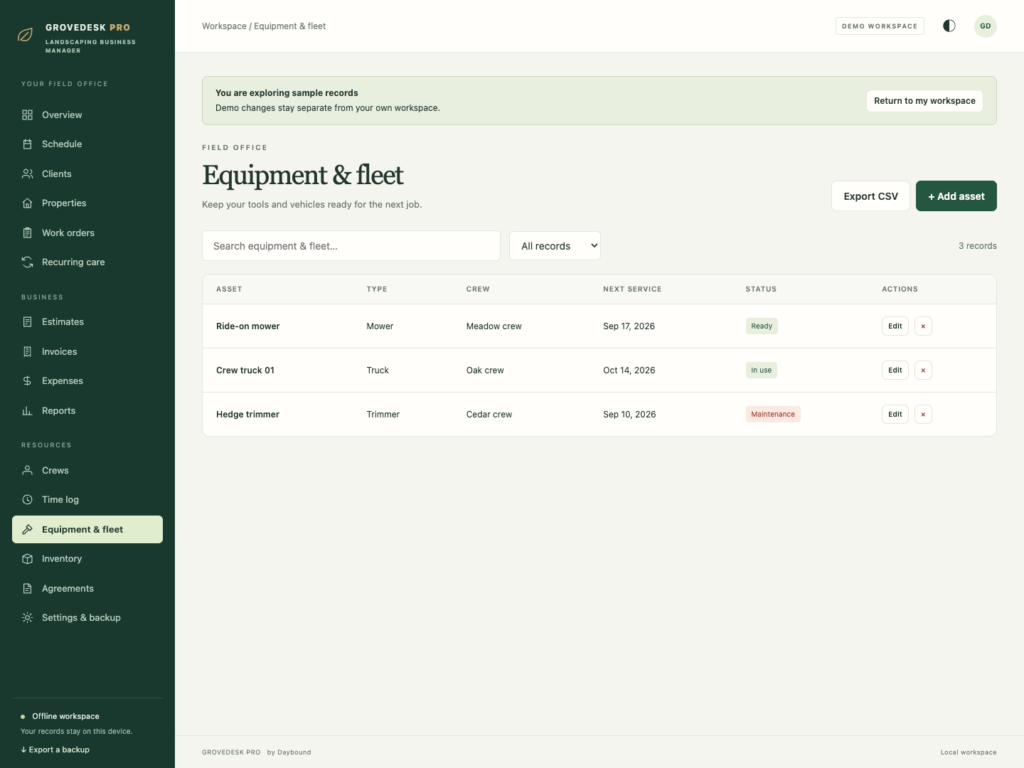Click the Export CSV button

pos(871,196)
